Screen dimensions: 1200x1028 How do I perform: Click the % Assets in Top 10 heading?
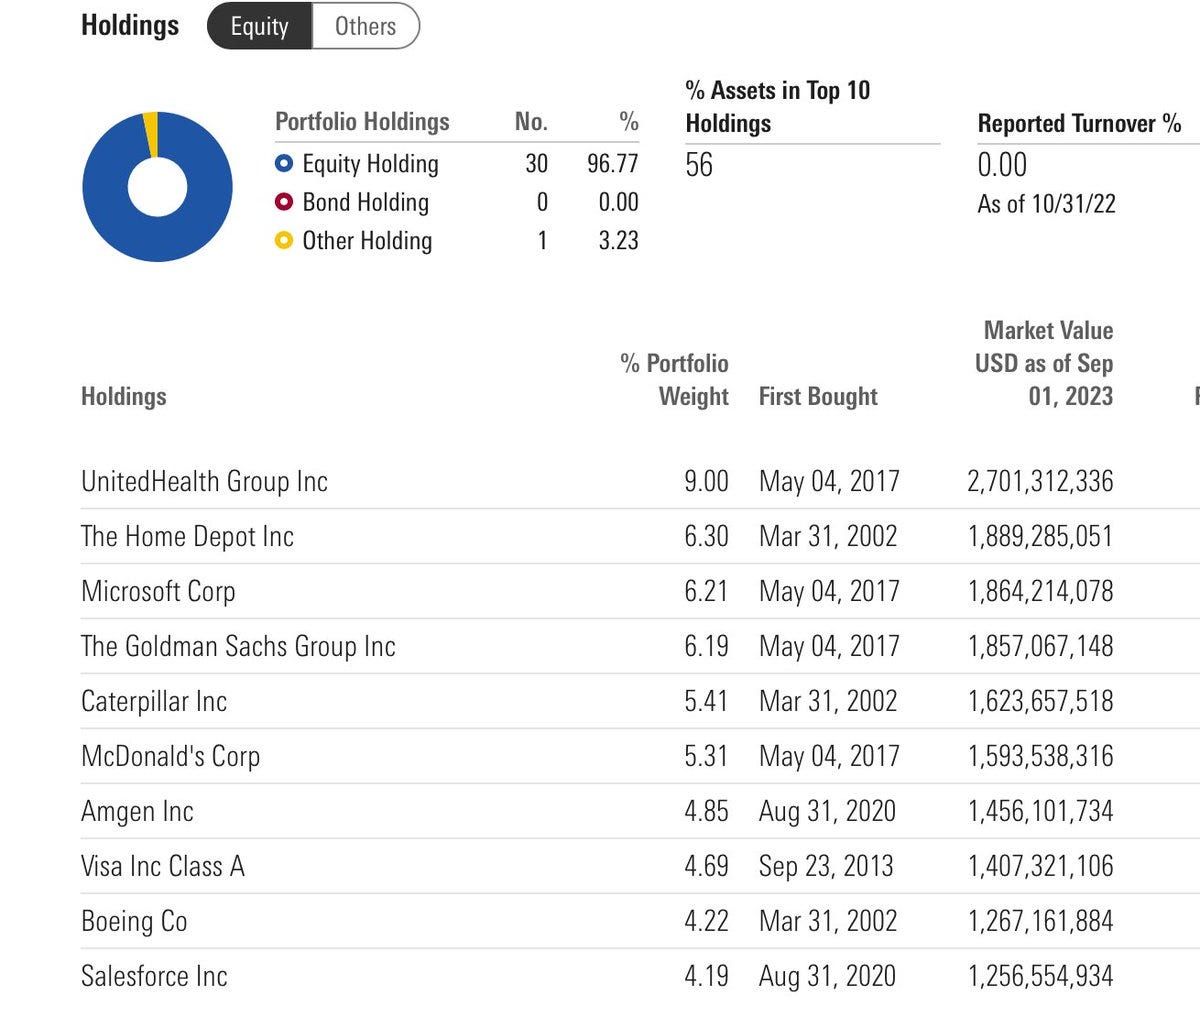778,107
